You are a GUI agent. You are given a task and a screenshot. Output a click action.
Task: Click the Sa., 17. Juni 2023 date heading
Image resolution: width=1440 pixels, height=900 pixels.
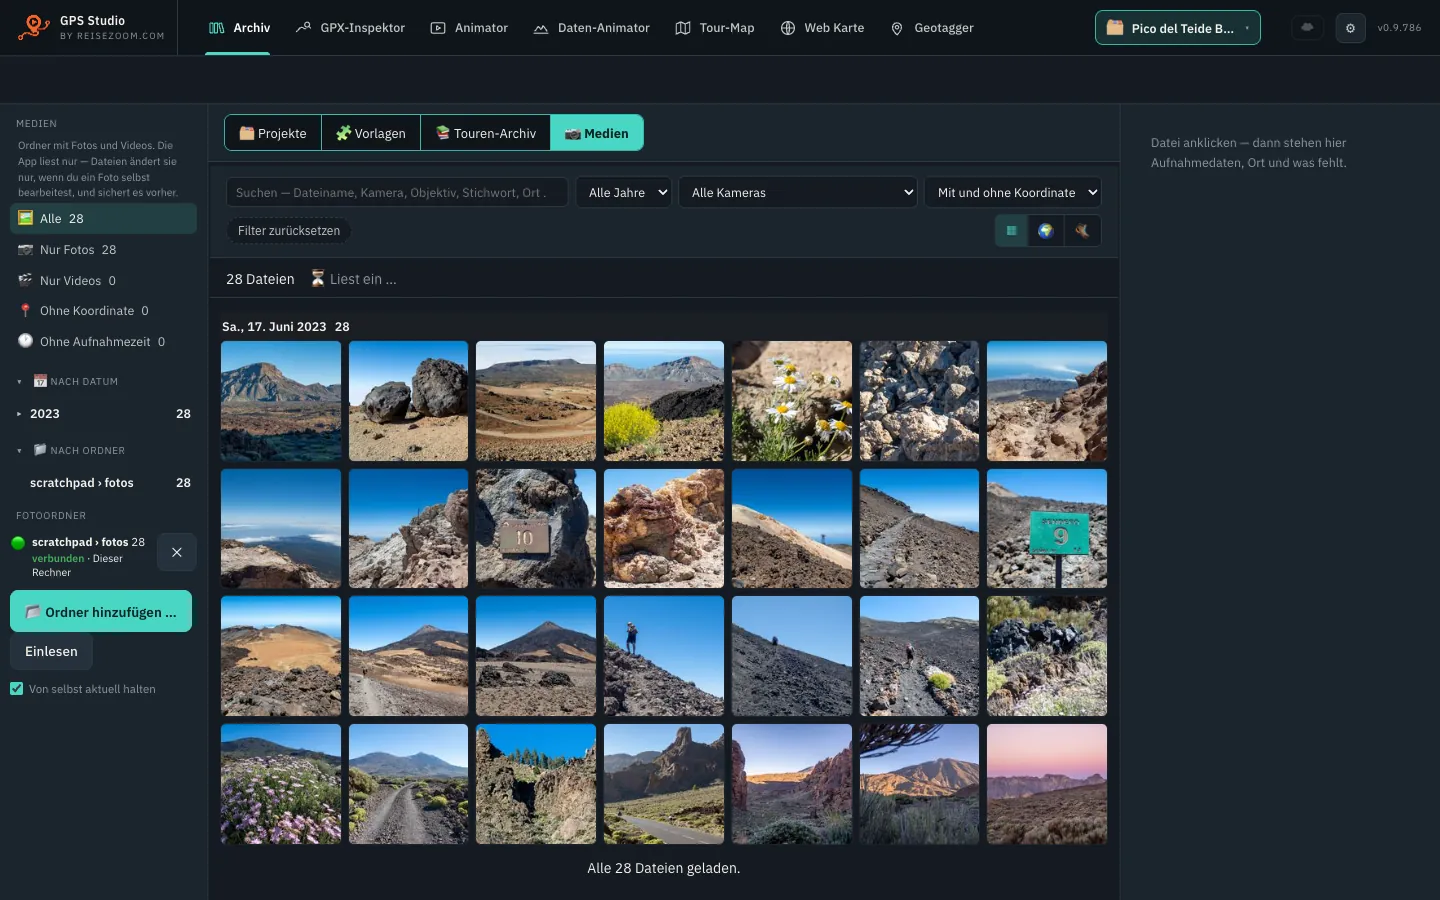click(274, 327)
